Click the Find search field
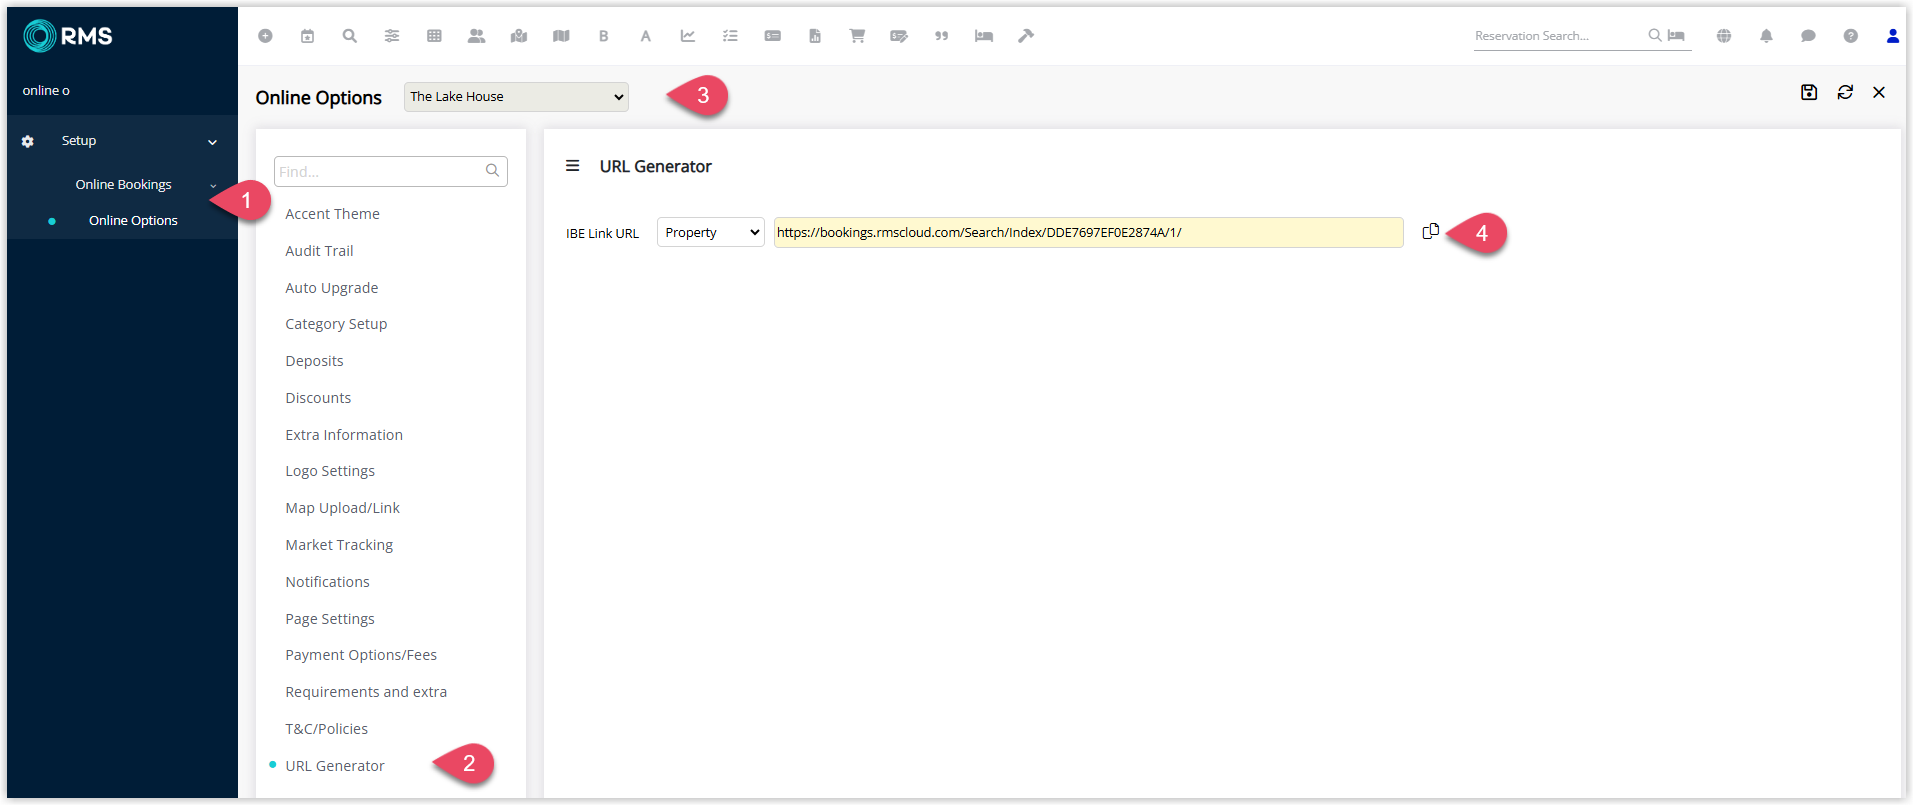 click(380, 172)
